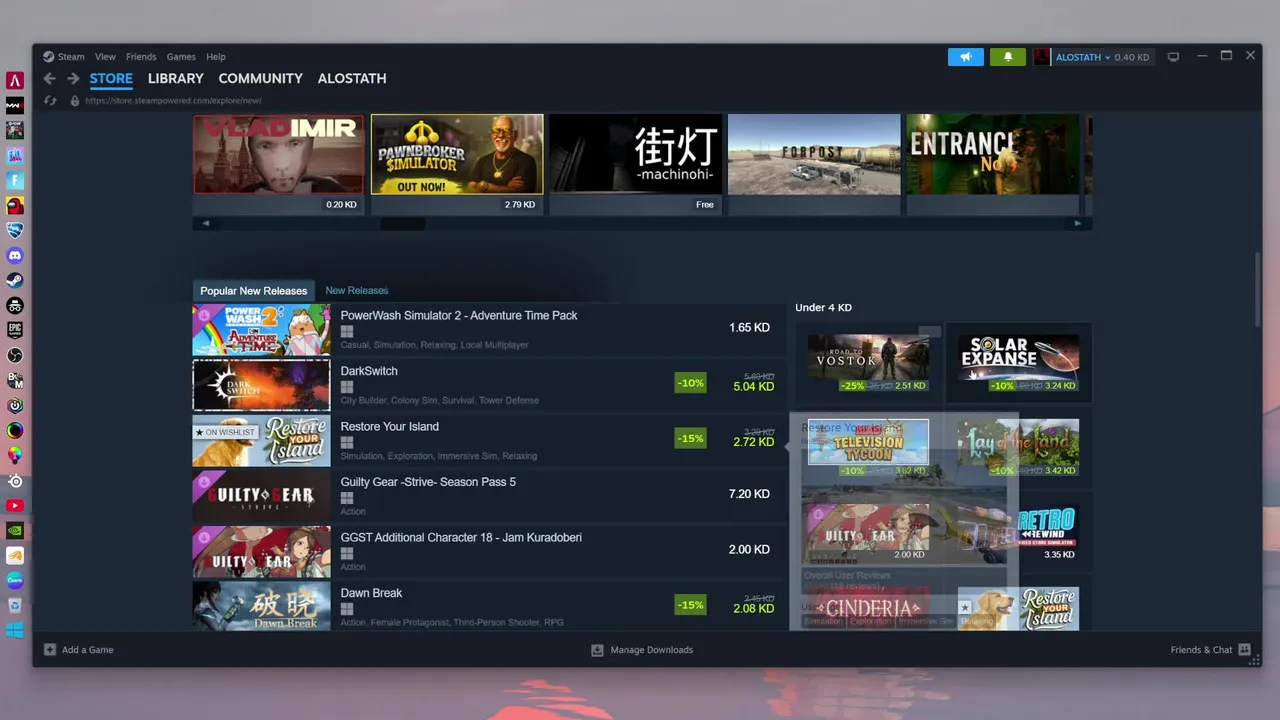1280x720 pixels.
Task: Launch Epic Games from the desktop dock
Action: pyautogui.click(x=15, y=331)
